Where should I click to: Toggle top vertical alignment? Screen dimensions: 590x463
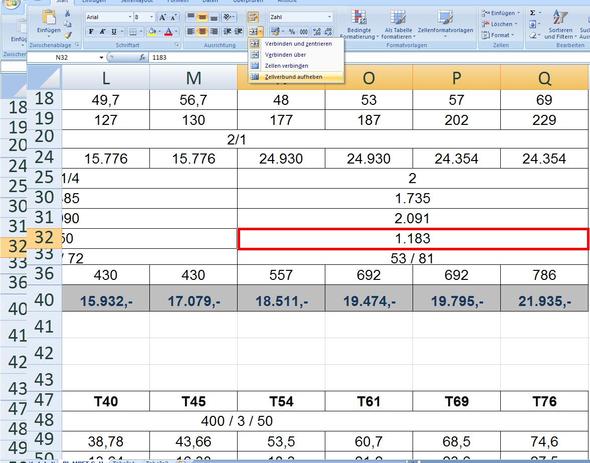tap(191, 17)
